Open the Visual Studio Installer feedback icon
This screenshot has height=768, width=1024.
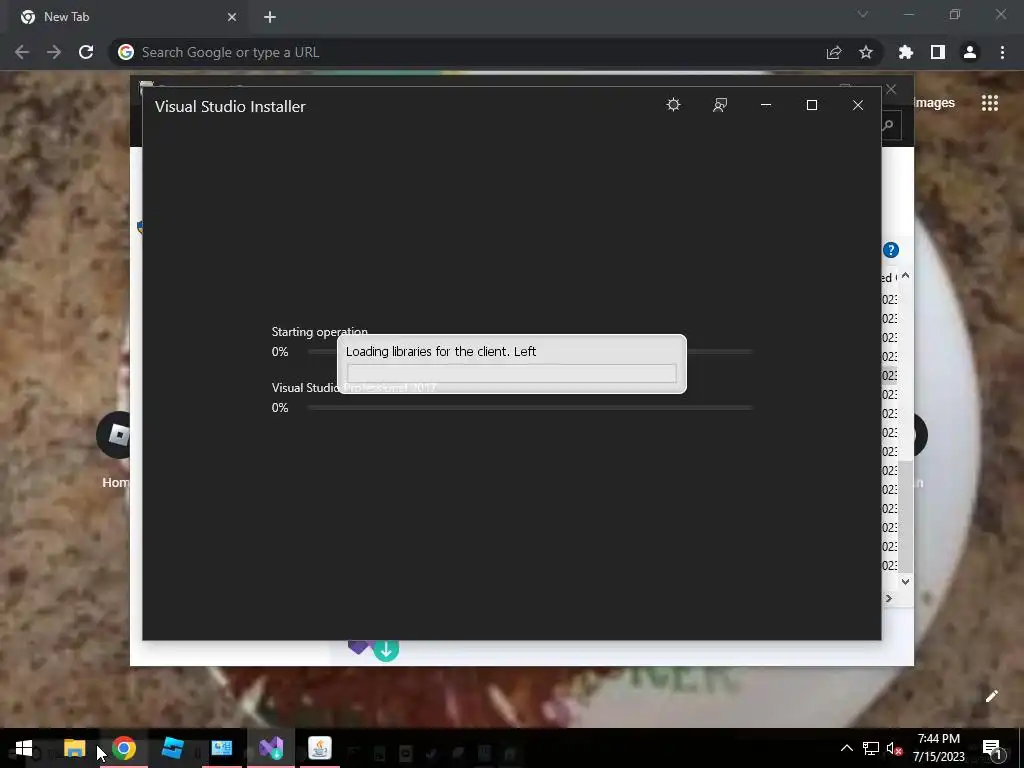pos(720,105)
